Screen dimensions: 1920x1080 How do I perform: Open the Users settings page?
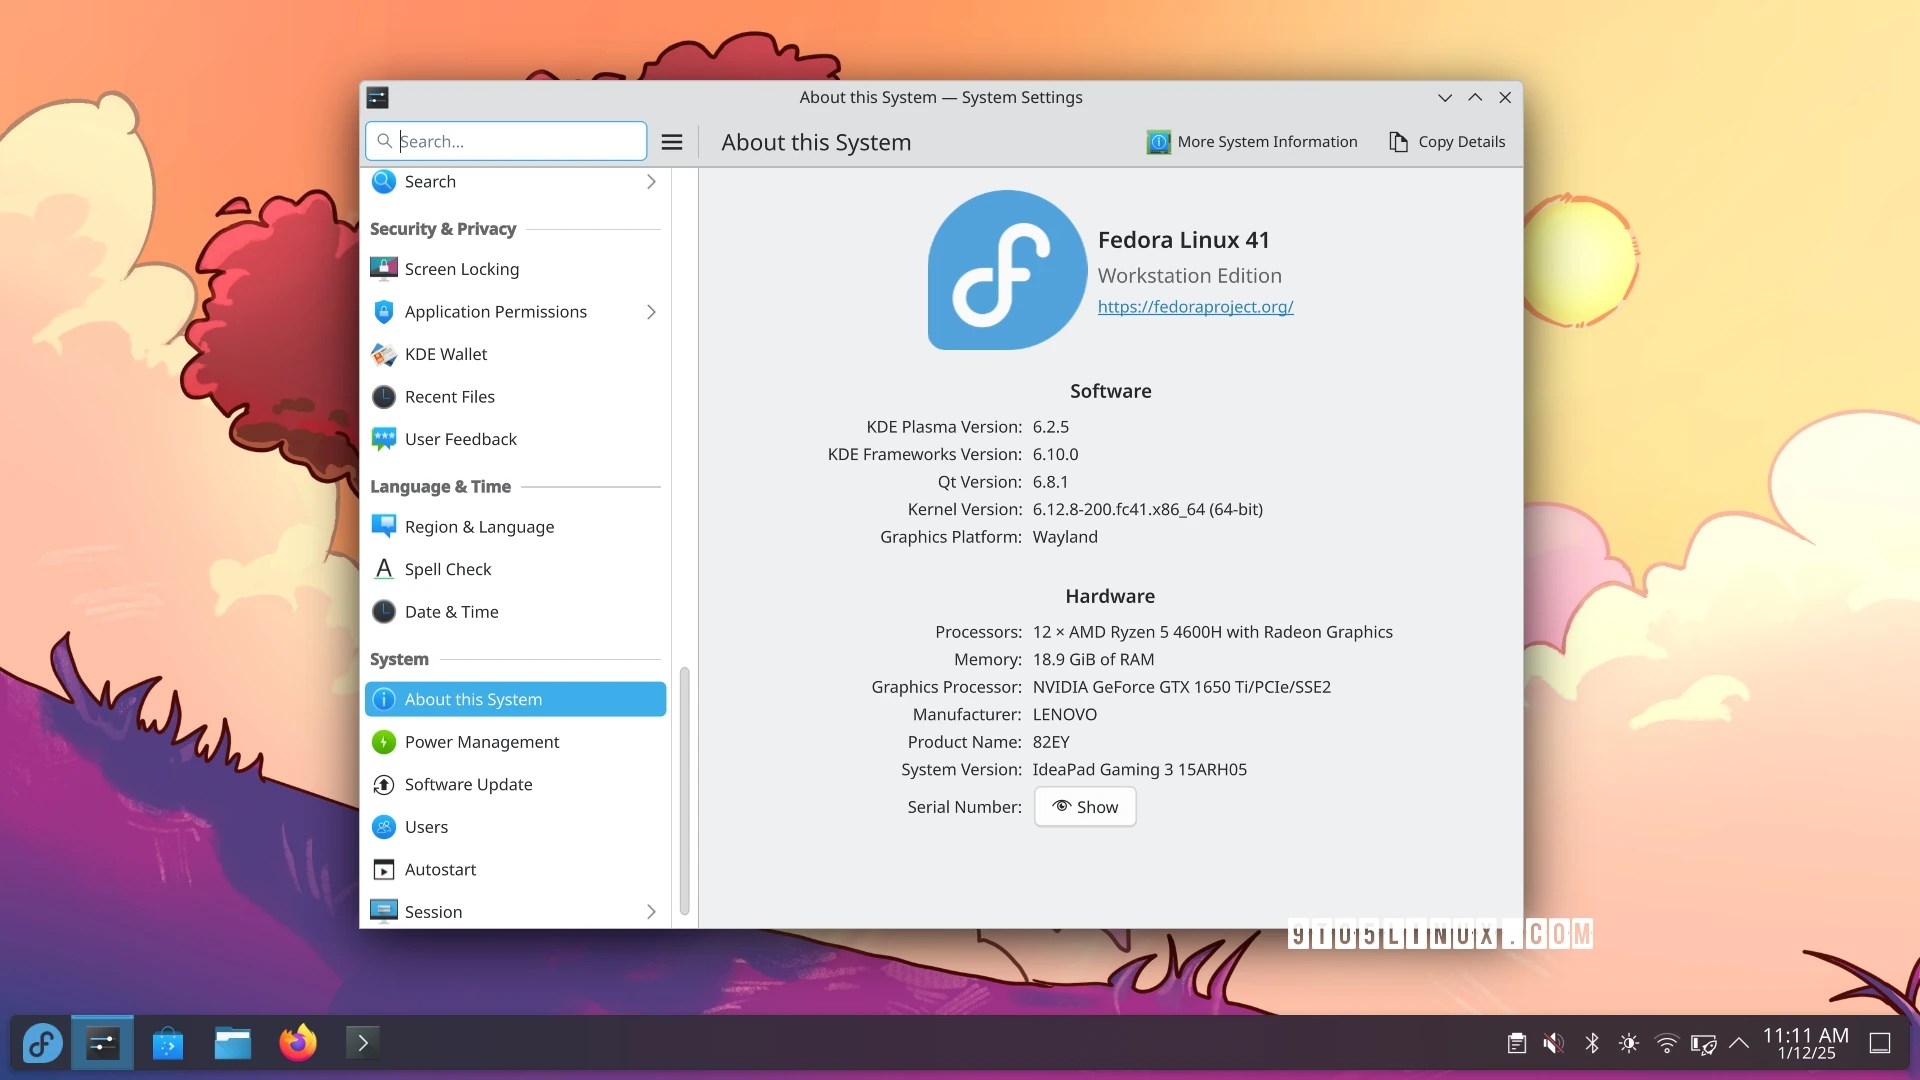click(426, 827)
